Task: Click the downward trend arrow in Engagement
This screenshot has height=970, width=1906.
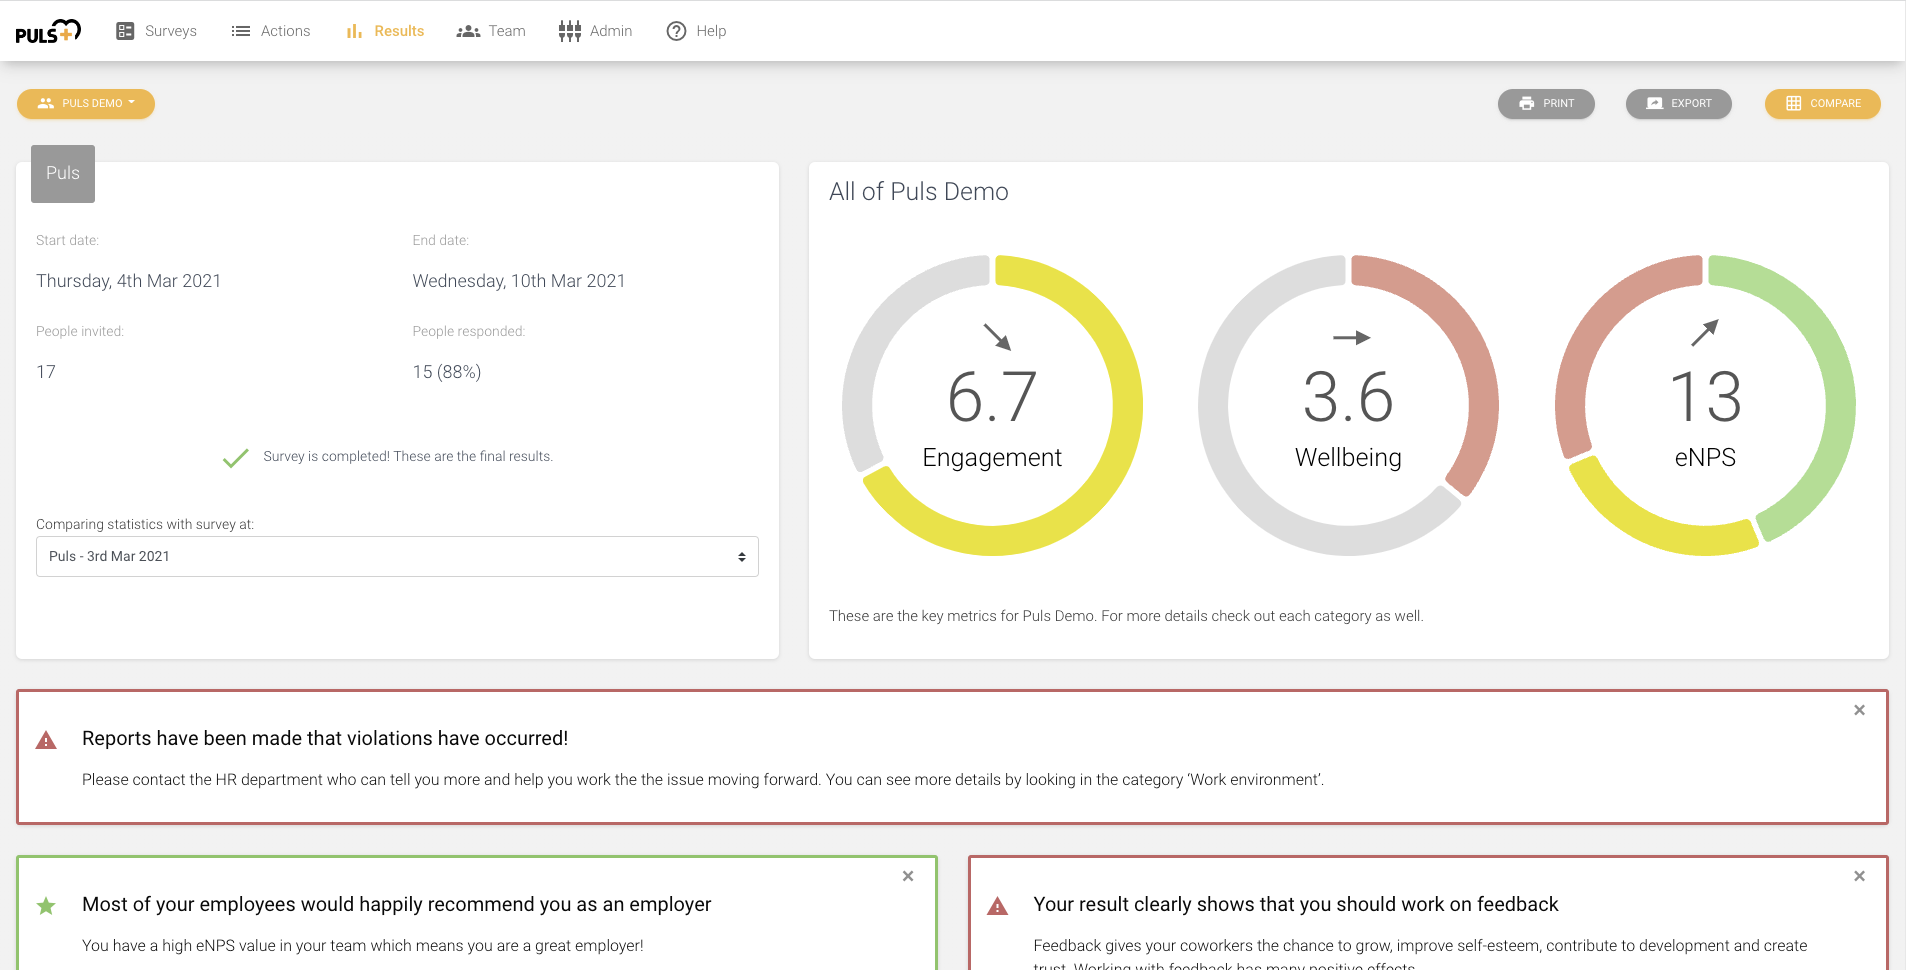Action: coord(997,336)
